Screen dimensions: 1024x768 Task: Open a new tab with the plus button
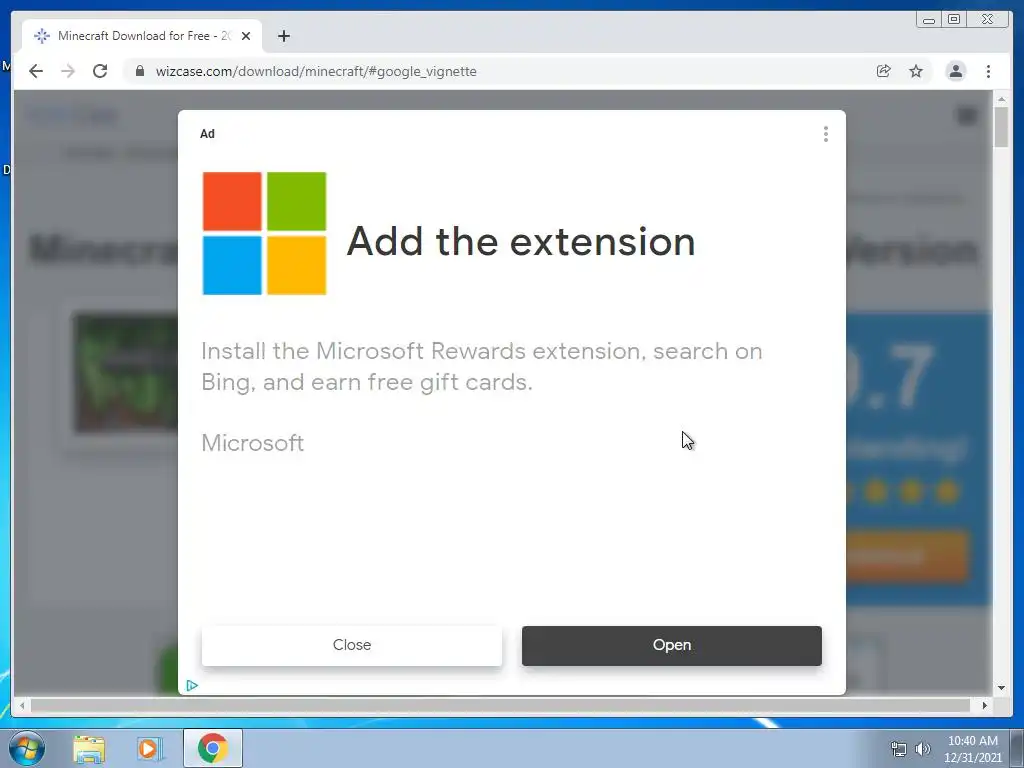click(283, 36)
